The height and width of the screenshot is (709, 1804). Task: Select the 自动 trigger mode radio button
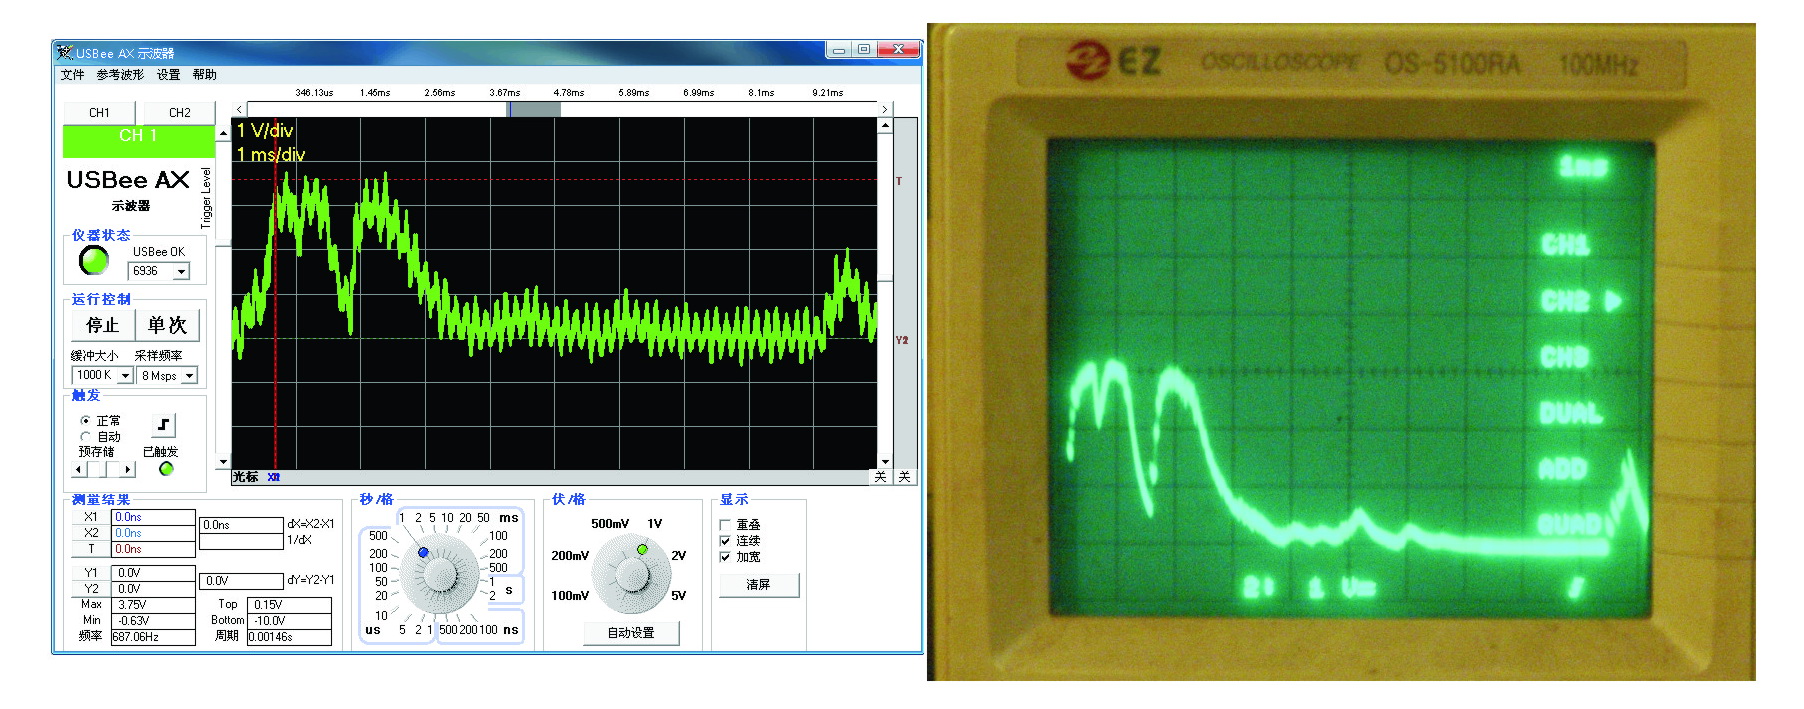pos(85,437)
